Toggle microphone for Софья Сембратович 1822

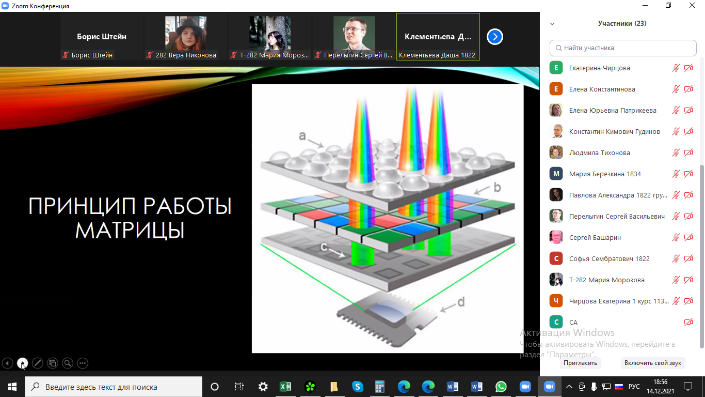pos(676,259)
